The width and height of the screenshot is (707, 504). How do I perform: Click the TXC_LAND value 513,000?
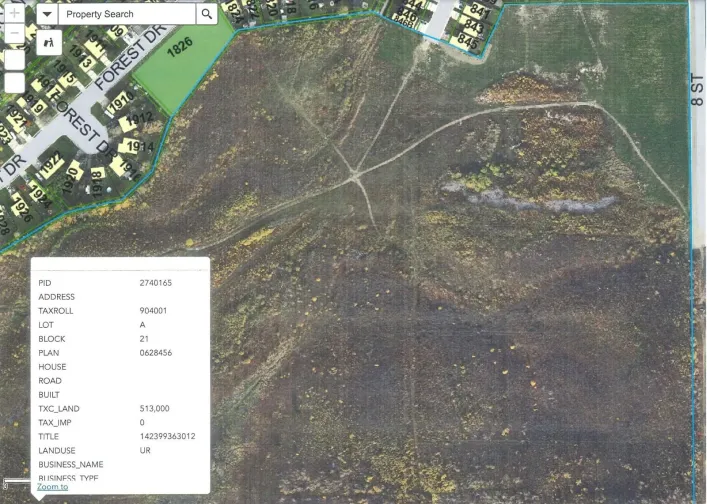pyautogui.click(x=155, y=409)
